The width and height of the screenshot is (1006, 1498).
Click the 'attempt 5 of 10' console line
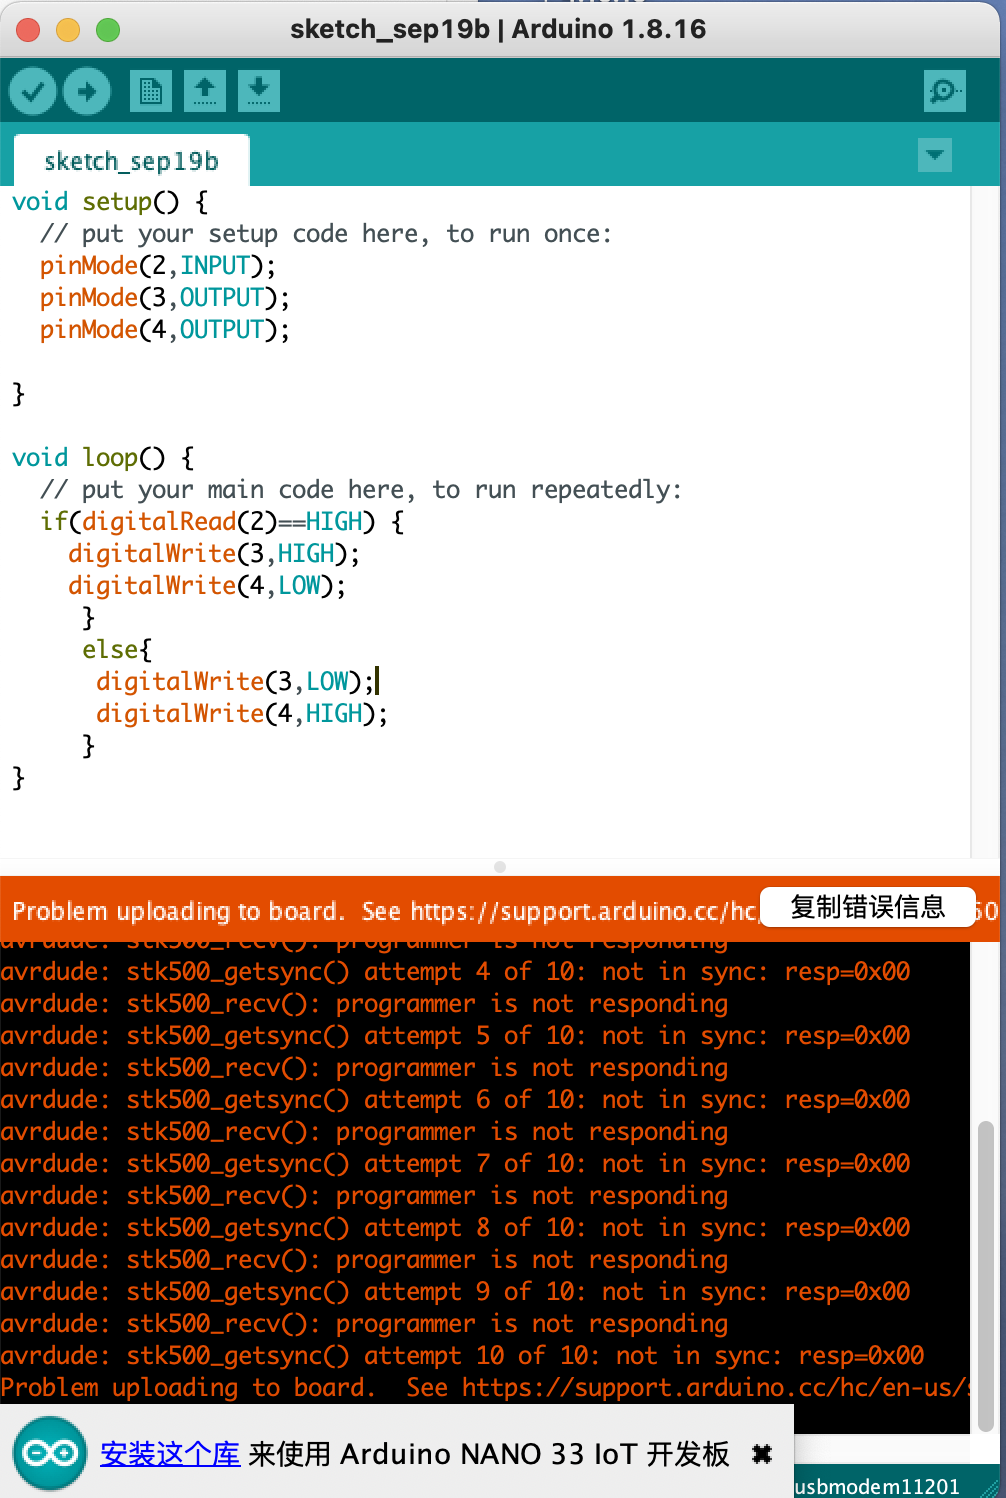(x=455, y=1035)
